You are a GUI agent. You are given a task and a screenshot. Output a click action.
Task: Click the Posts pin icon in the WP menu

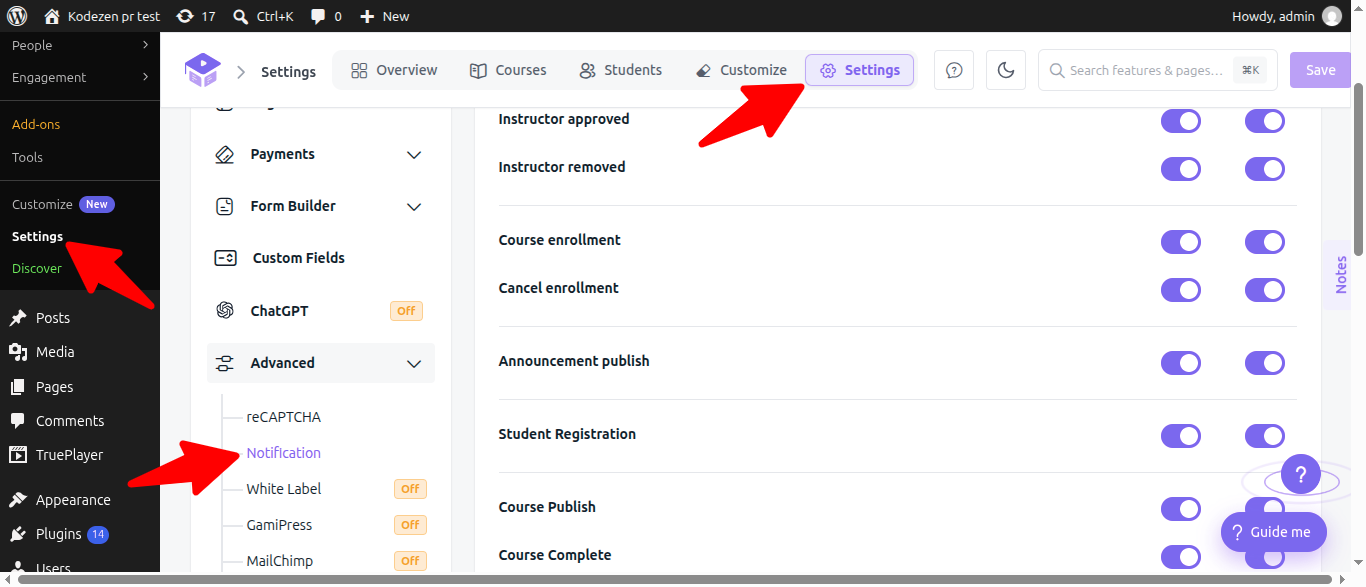tap(18, 318)
